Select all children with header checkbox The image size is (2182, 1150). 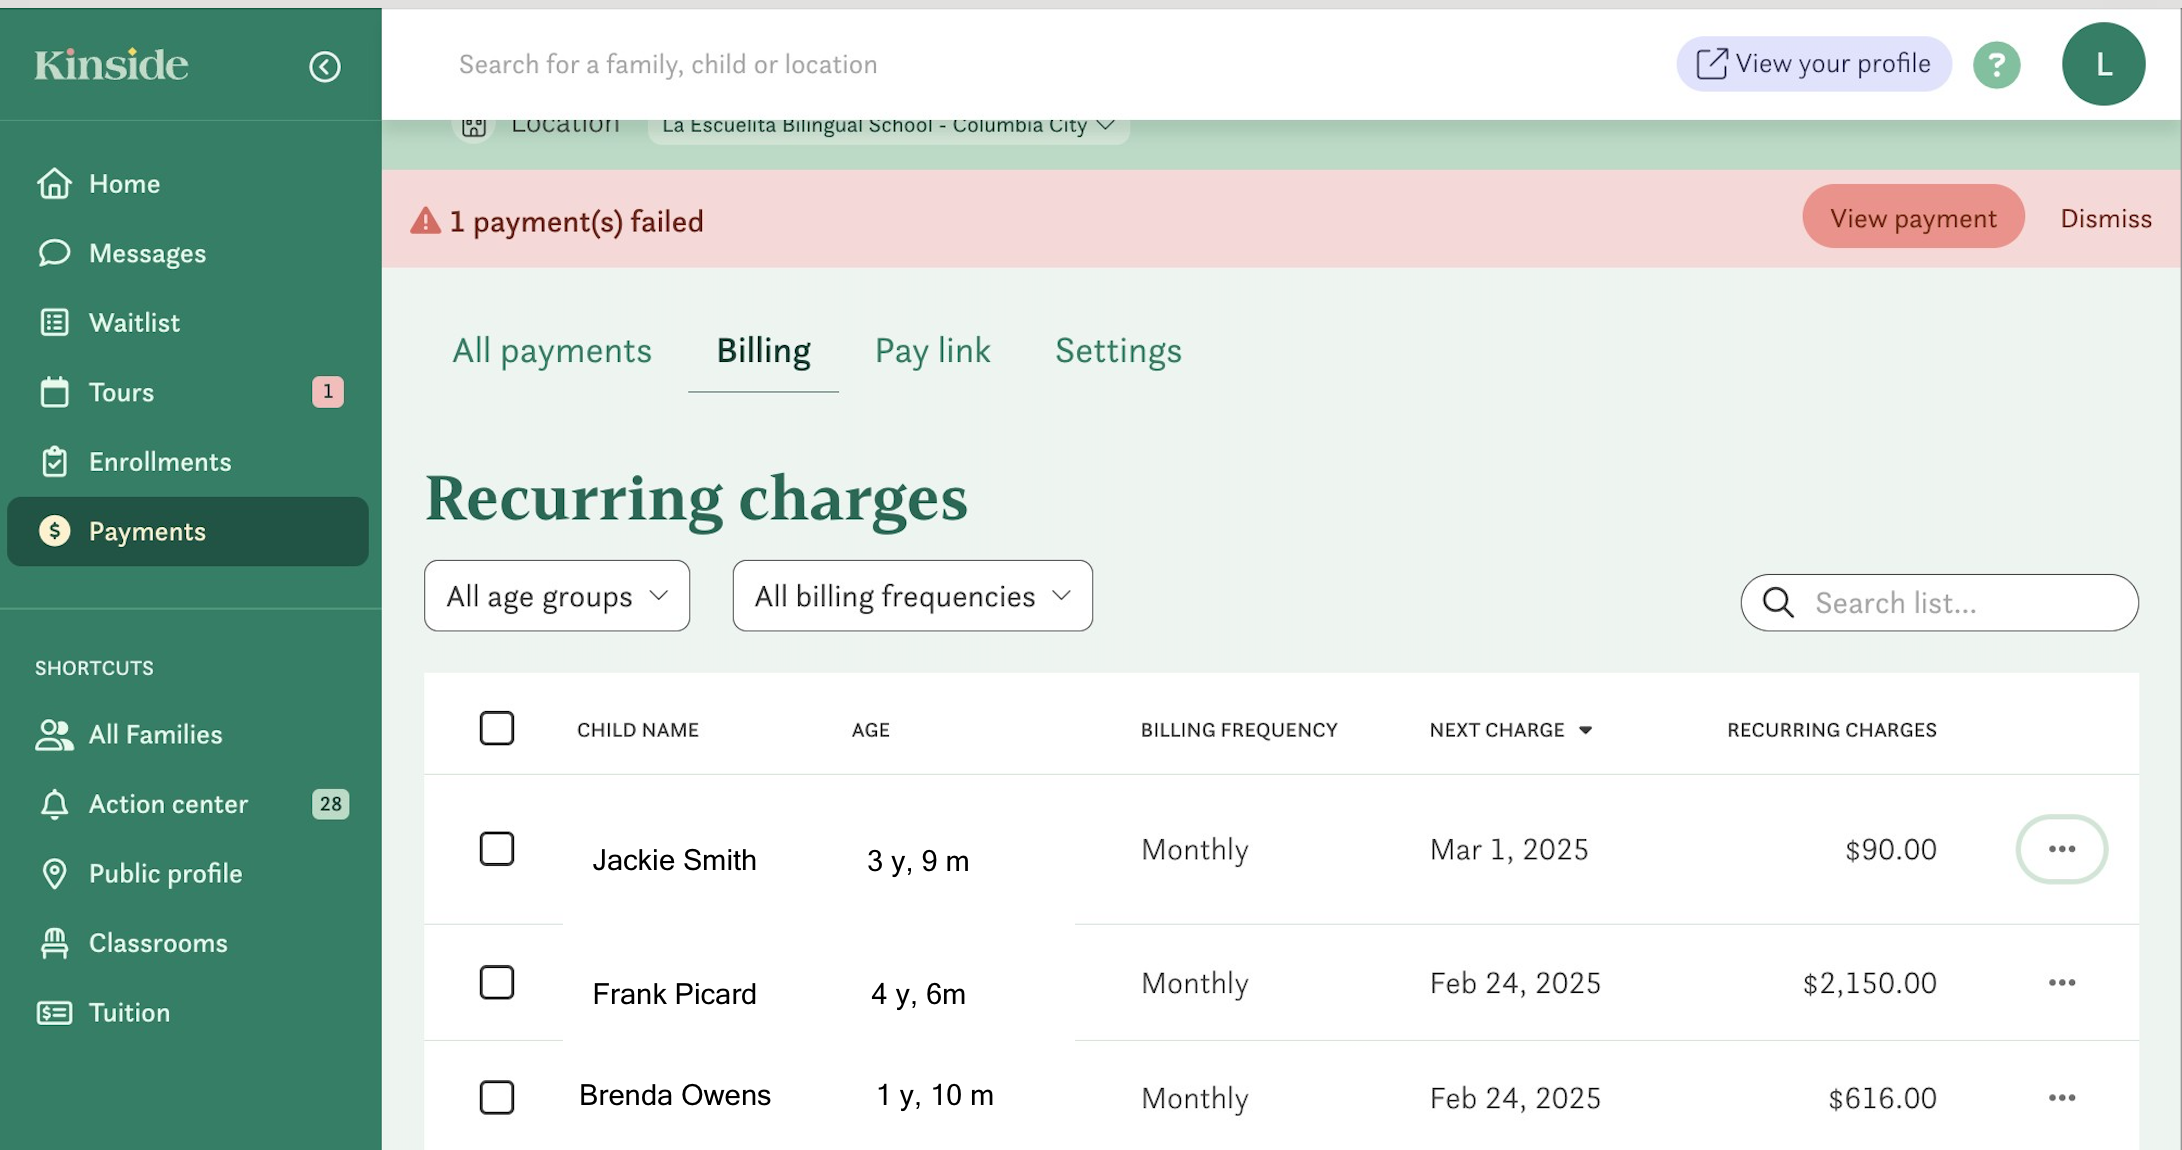(497, 728)
